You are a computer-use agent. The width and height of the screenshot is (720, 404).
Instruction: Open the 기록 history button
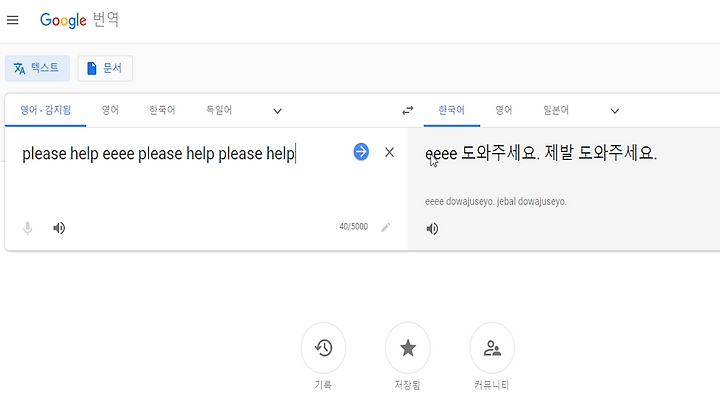pos(323,348)
